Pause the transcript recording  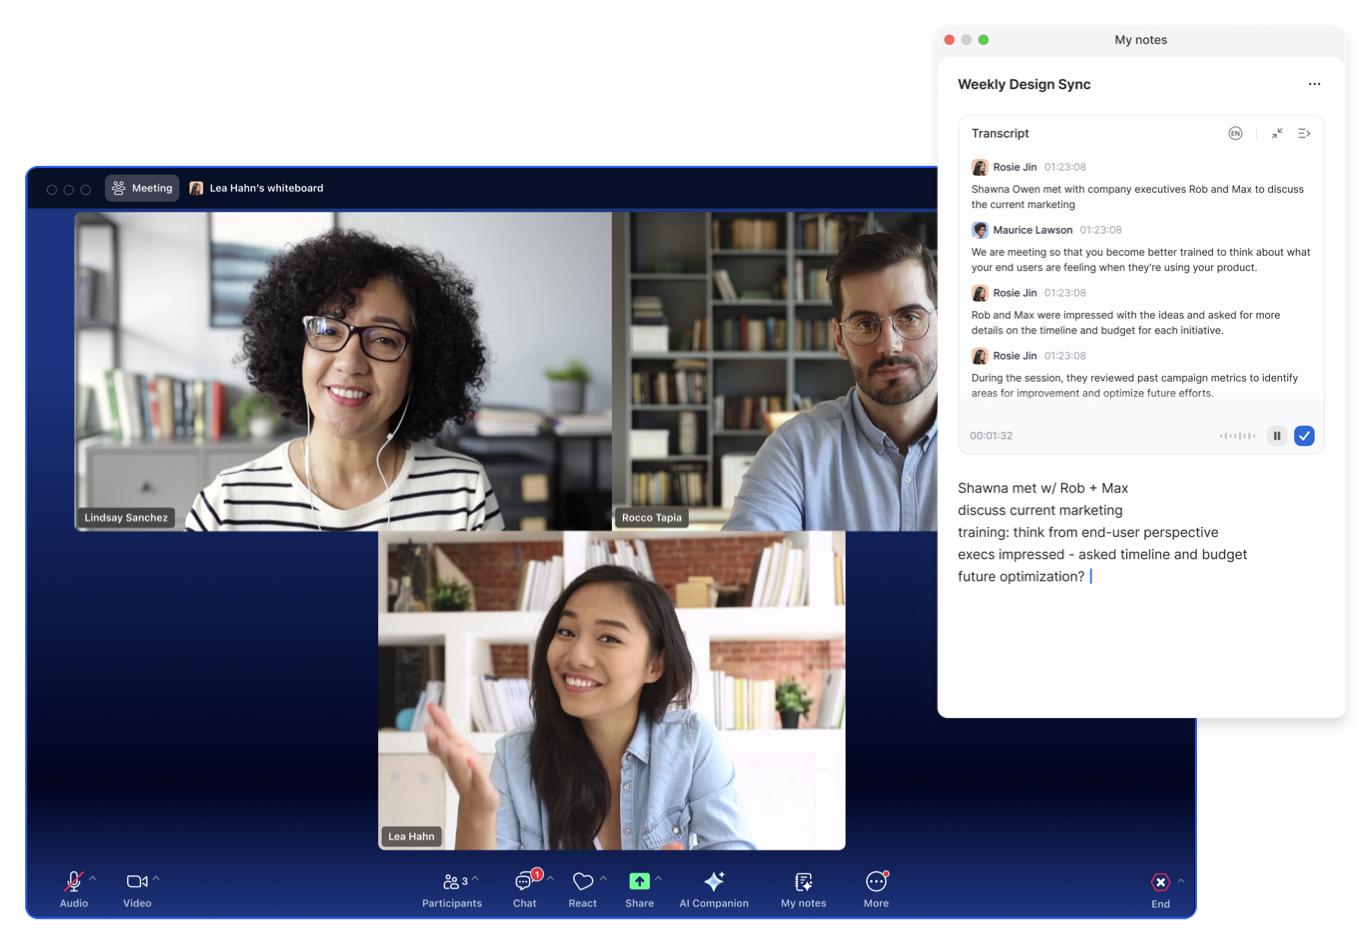1277,436
